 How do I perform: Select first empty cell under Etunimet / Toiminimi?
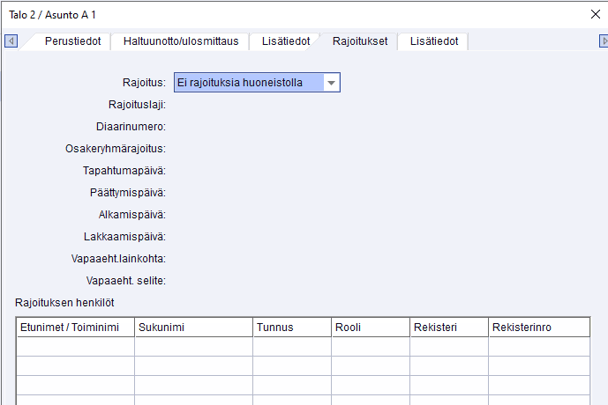click(x=76, y=346)
